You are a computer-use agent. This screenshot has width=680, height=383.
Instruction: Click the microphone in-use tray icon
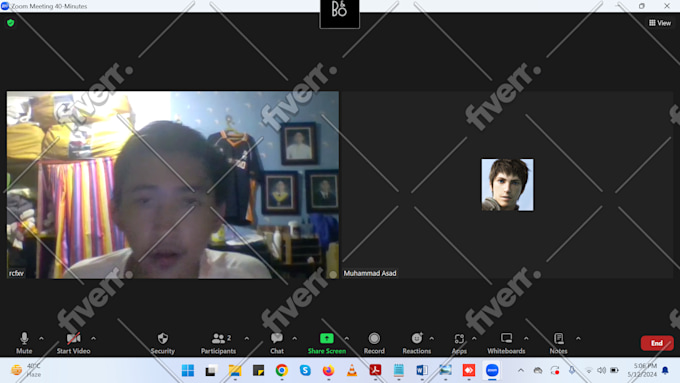click(572, 370)
